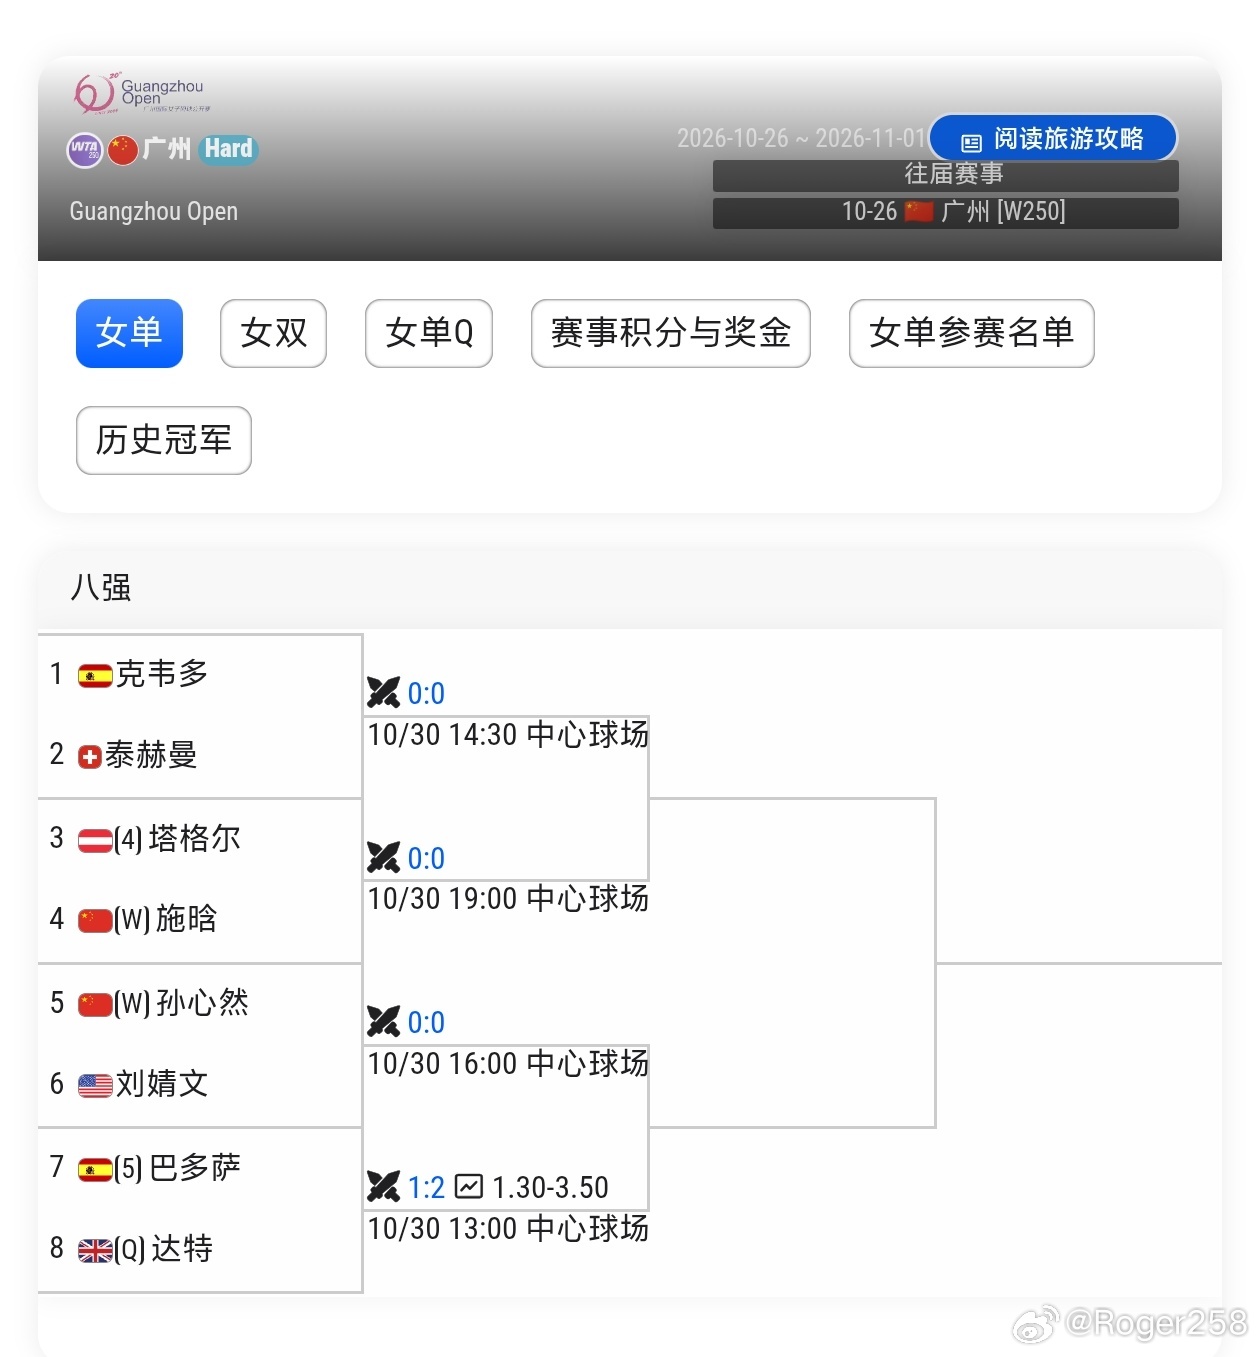Click odds value 1.30-3.50
Image resolution: width=1260 pixels, height=1357 pixels.
(x=550, y=1187)
